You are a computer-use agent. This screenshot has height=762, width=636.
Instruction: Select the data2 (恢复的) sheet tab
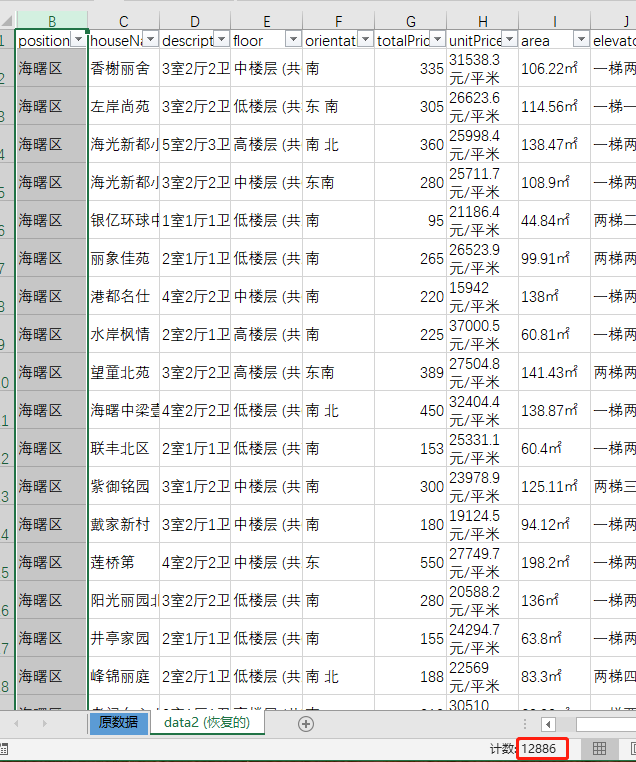(x=207, y=723)
